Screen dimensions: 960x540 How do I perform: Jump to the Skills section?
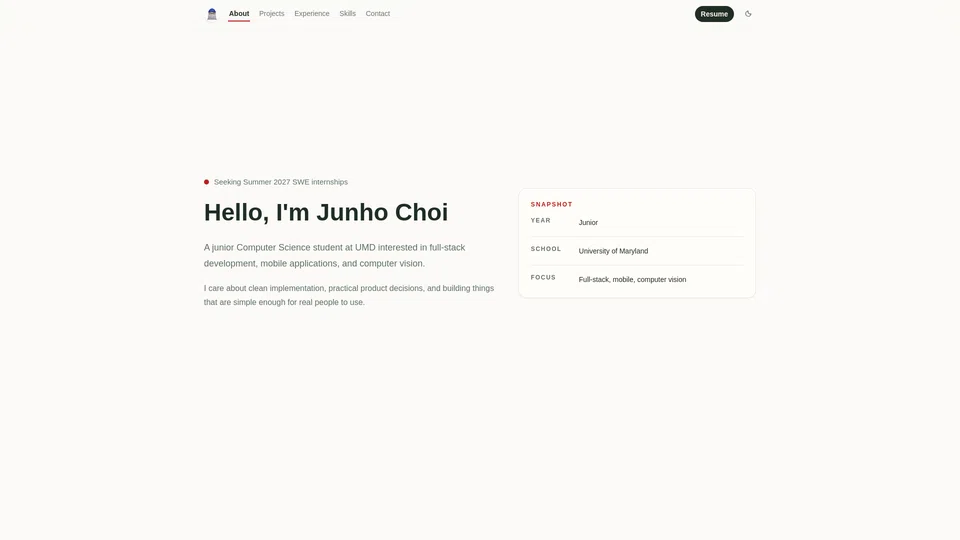coord(347,13)
